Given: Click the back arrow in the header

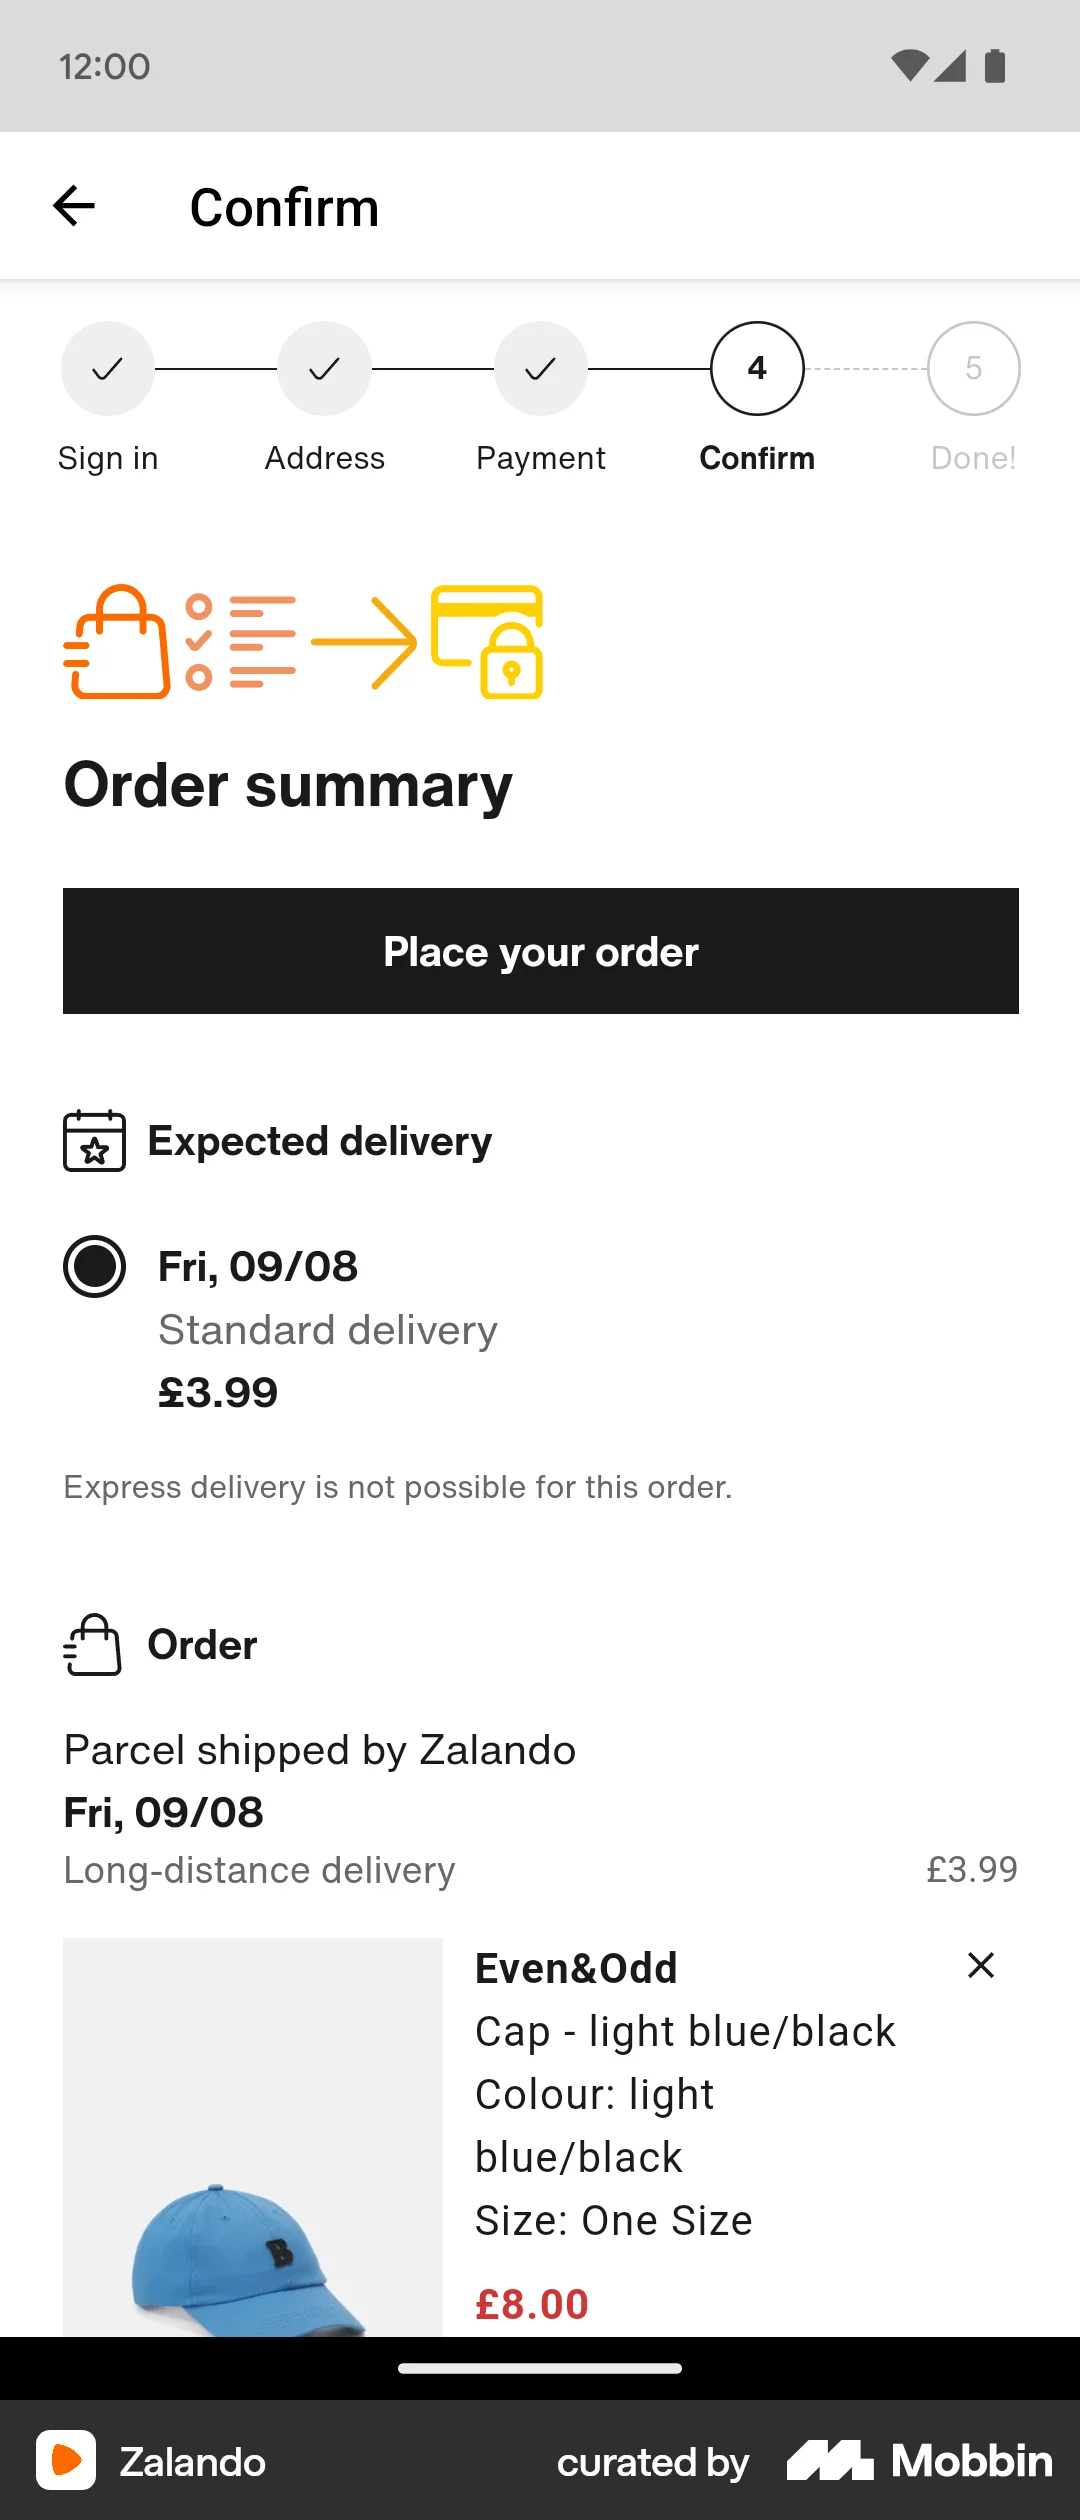Looking at the screenshot, I should (x=73, y=205).
